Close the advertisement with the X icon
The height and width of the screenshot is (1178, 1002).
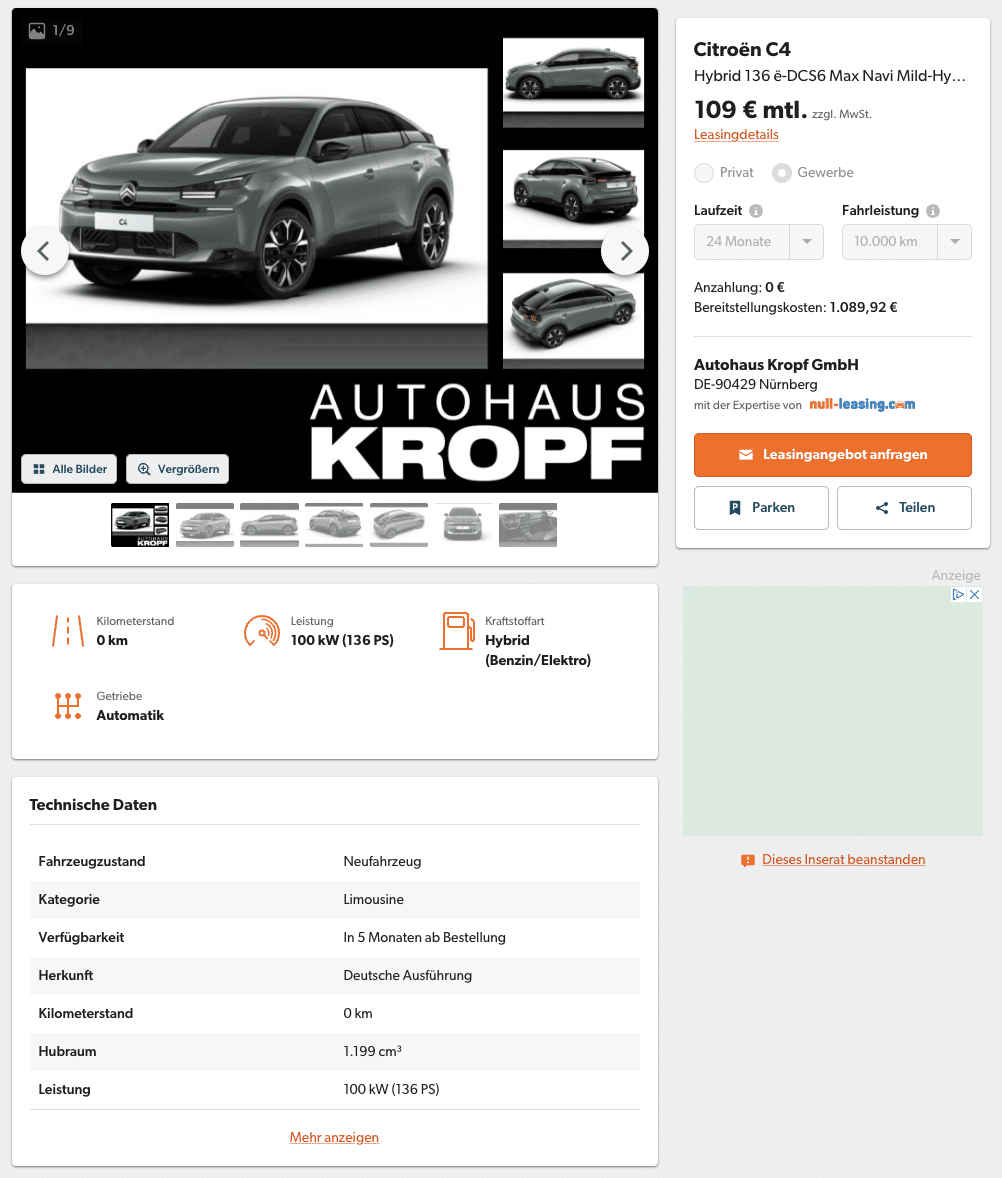tap(974, 594)
